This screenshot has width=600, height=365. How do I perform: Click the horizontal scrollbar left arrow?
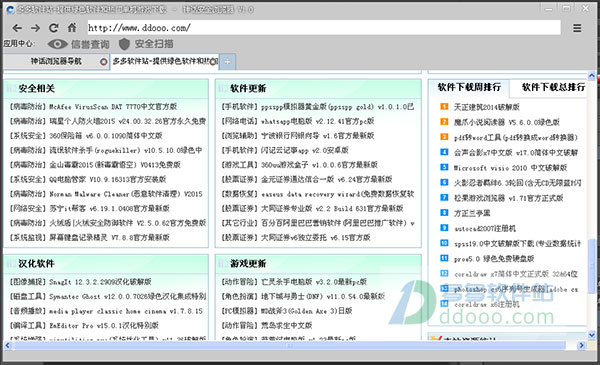point(7,345)
